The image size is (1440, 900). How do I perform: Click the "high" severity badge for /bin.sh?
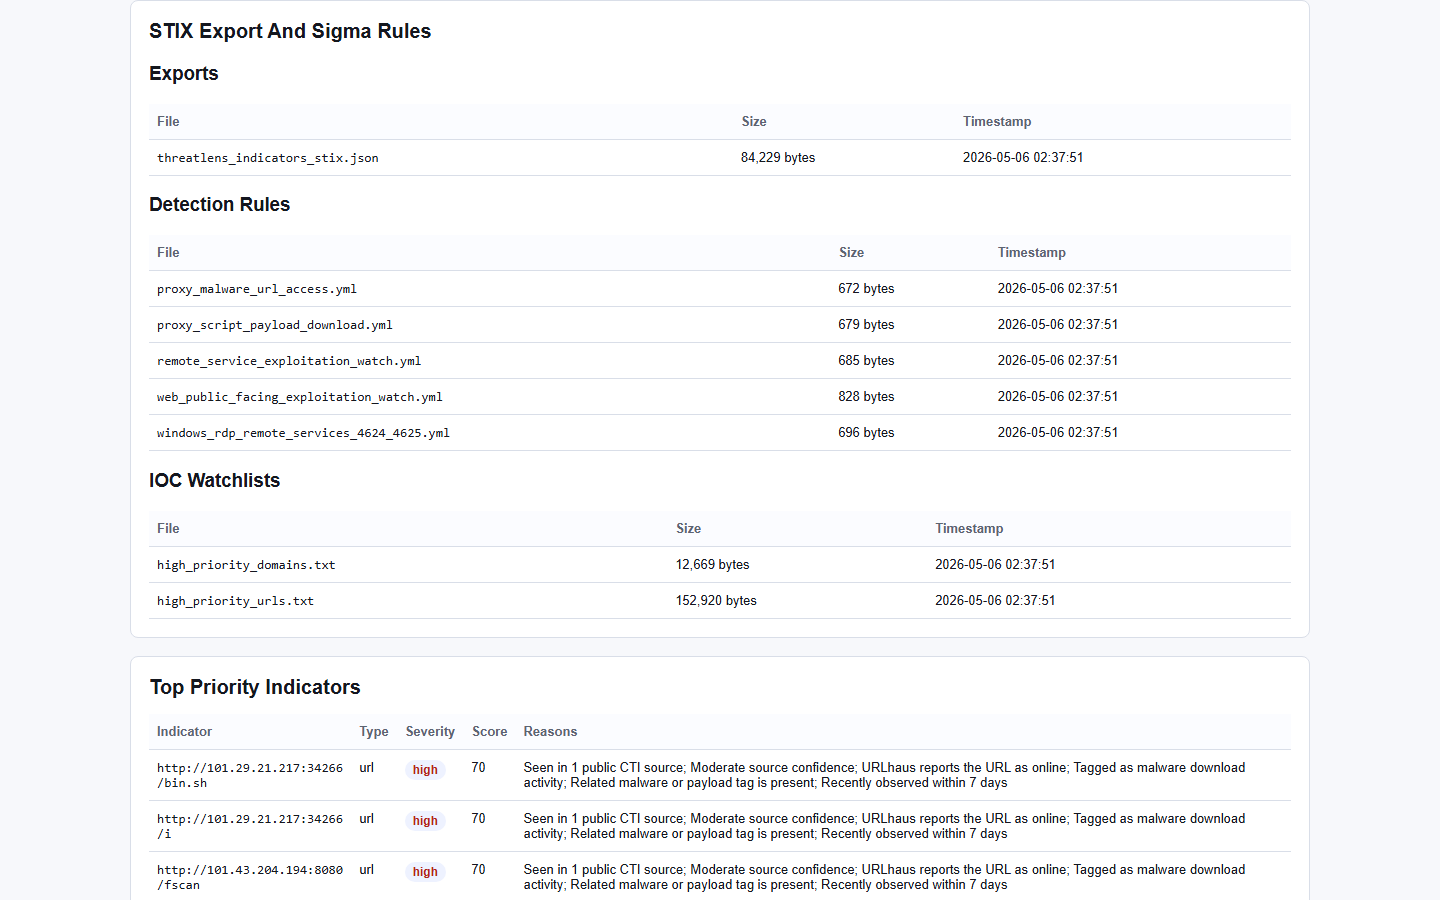(x=425, y=770)
